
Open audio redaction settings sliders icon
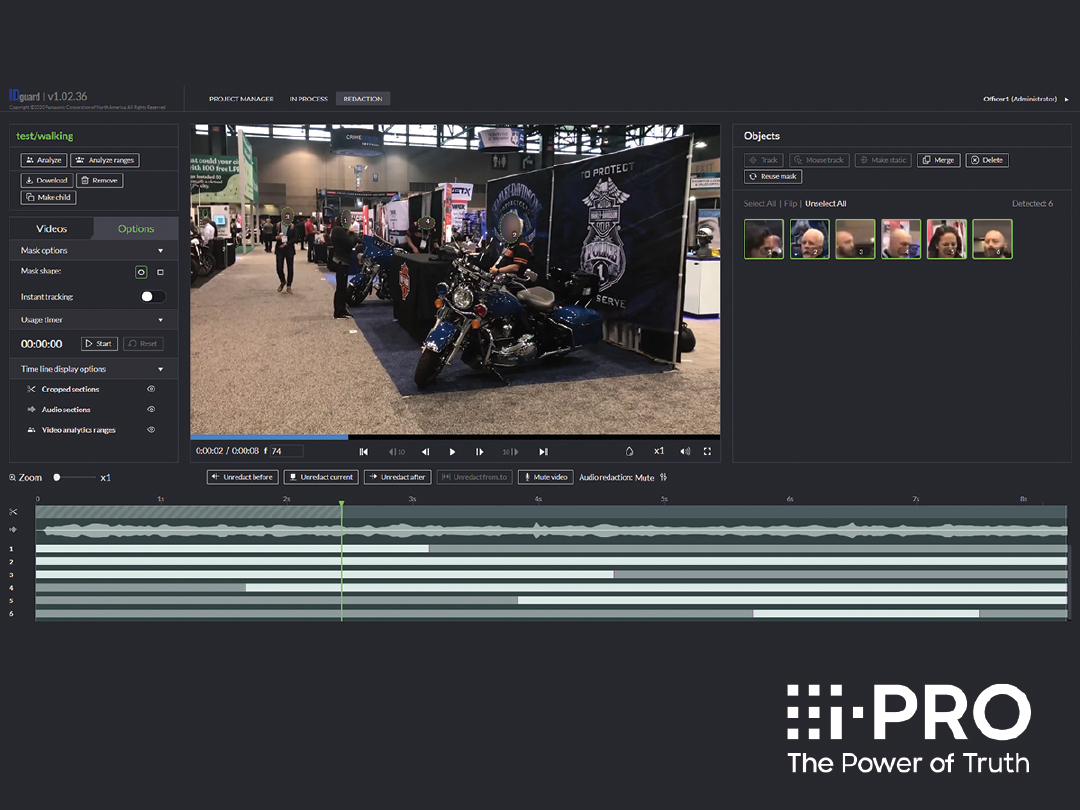coord(663,477)
